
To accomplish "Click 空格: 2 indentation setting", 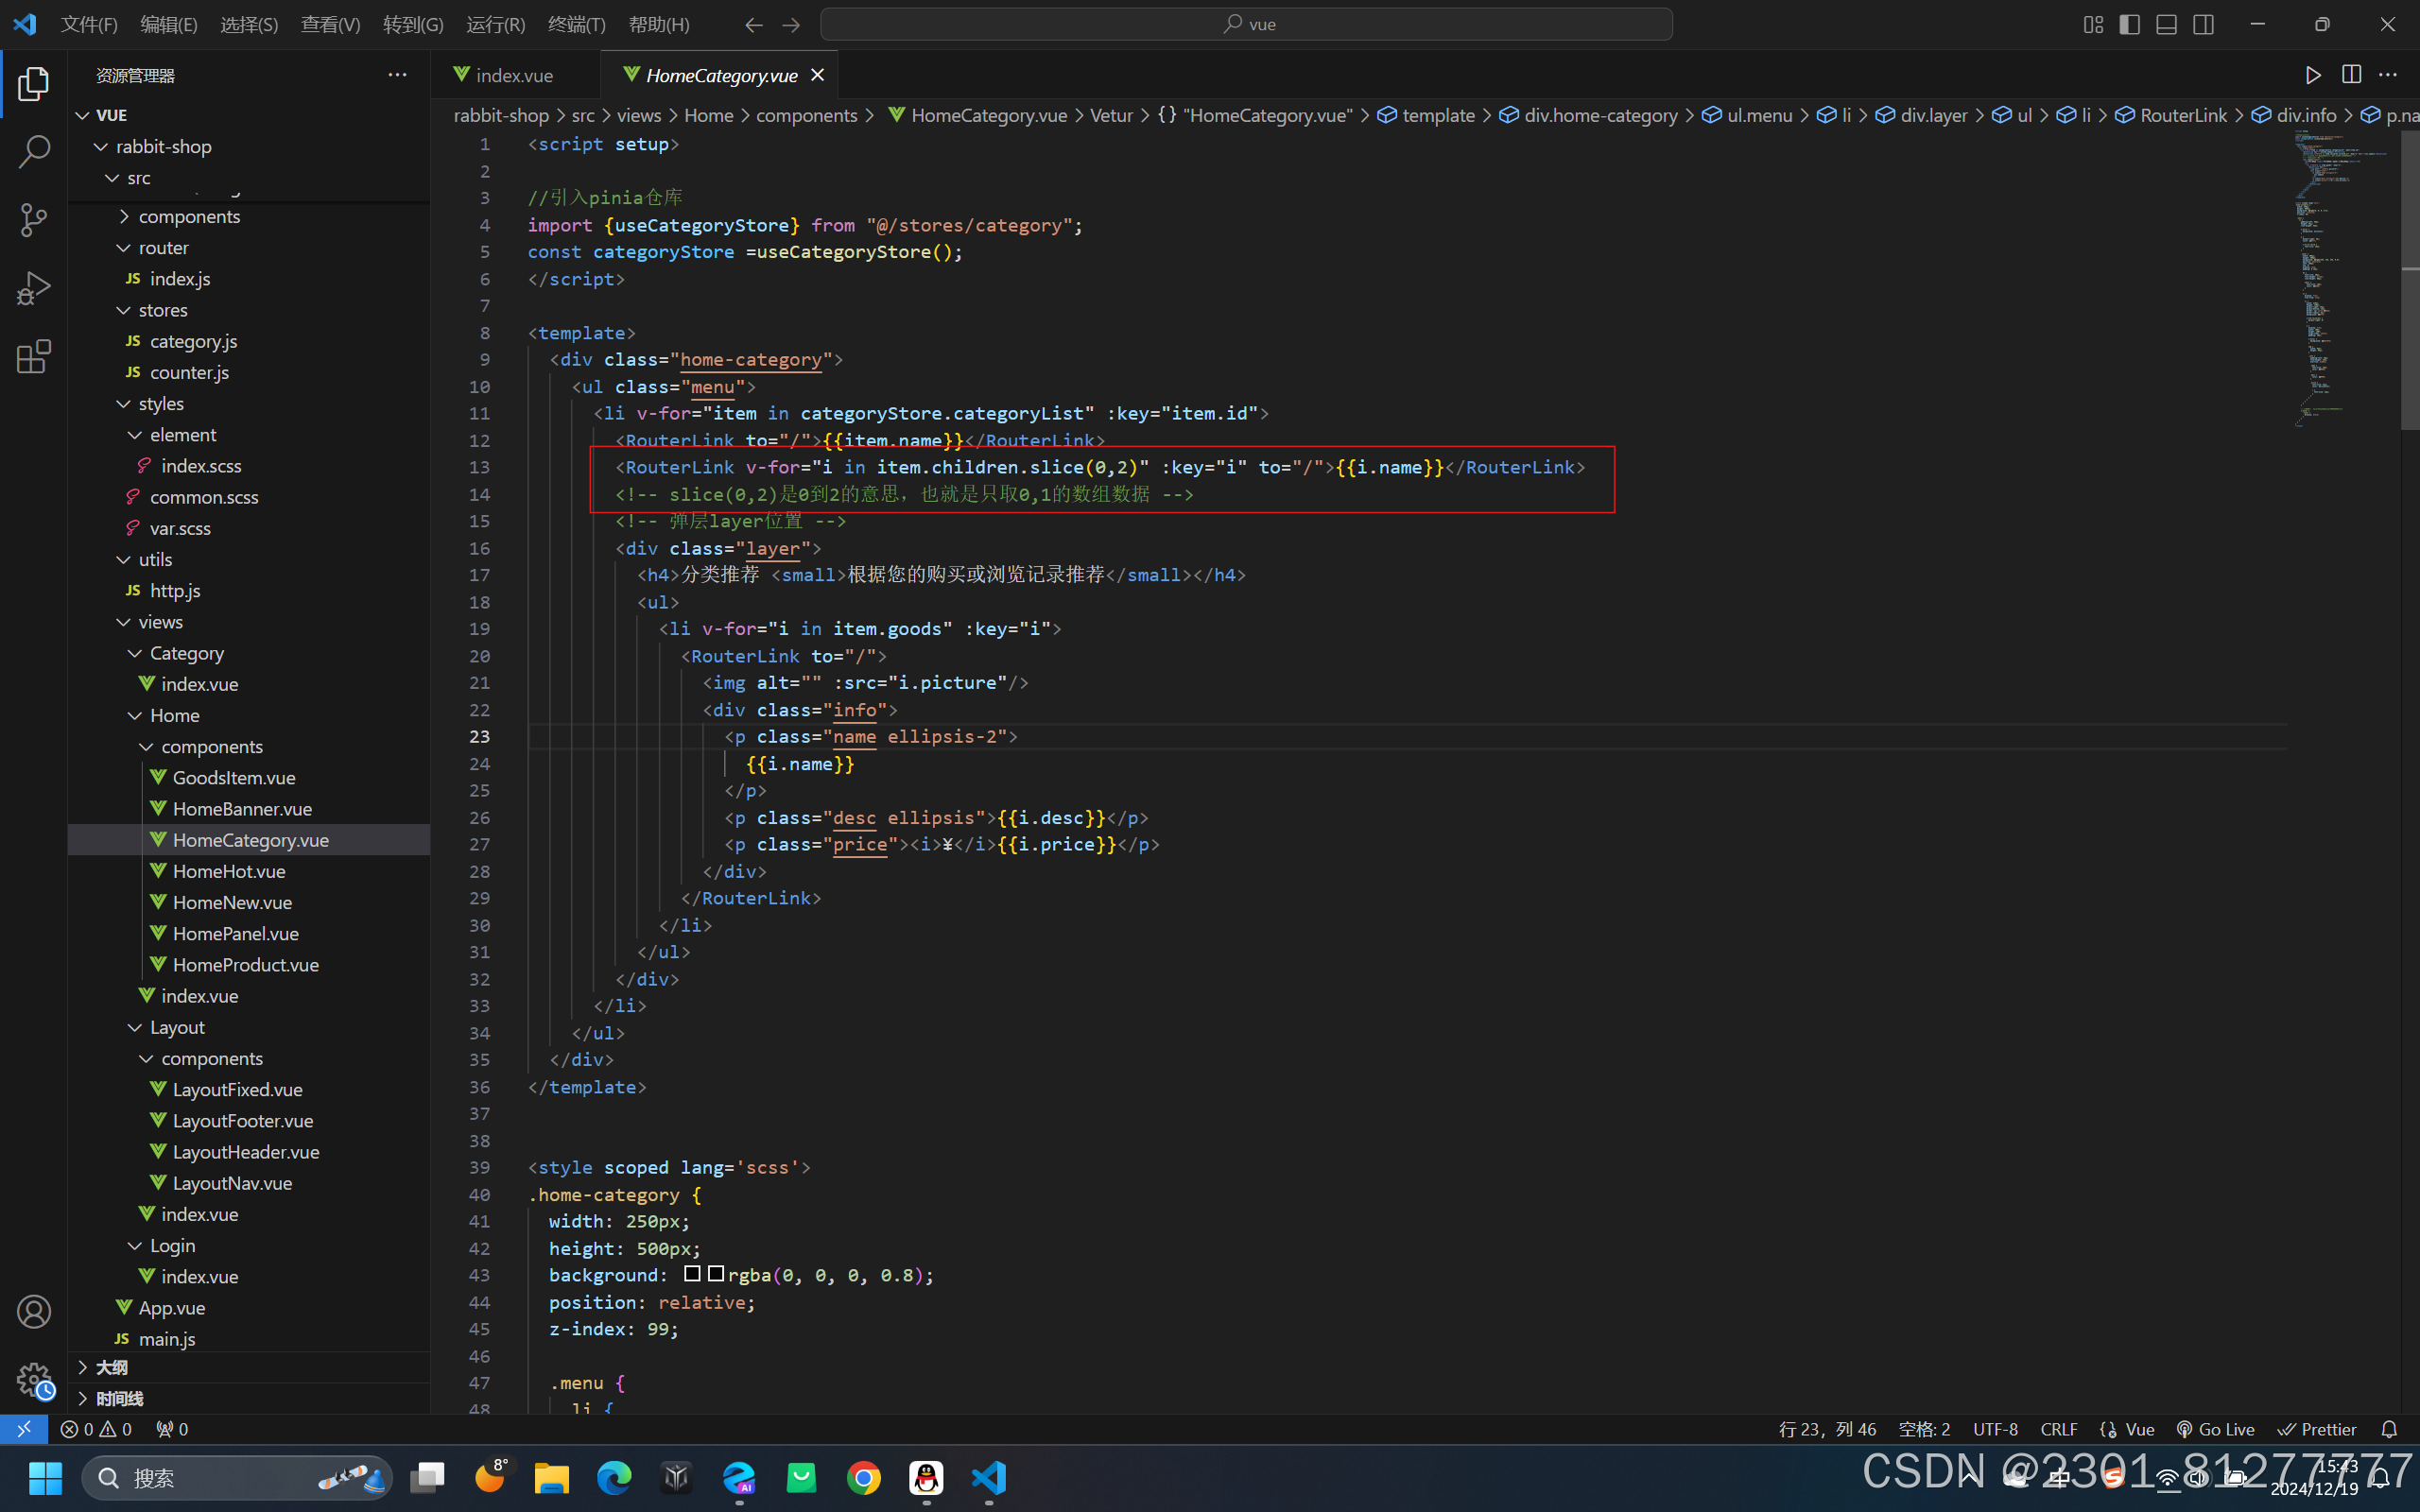I will click(x=1924, y=1429).
